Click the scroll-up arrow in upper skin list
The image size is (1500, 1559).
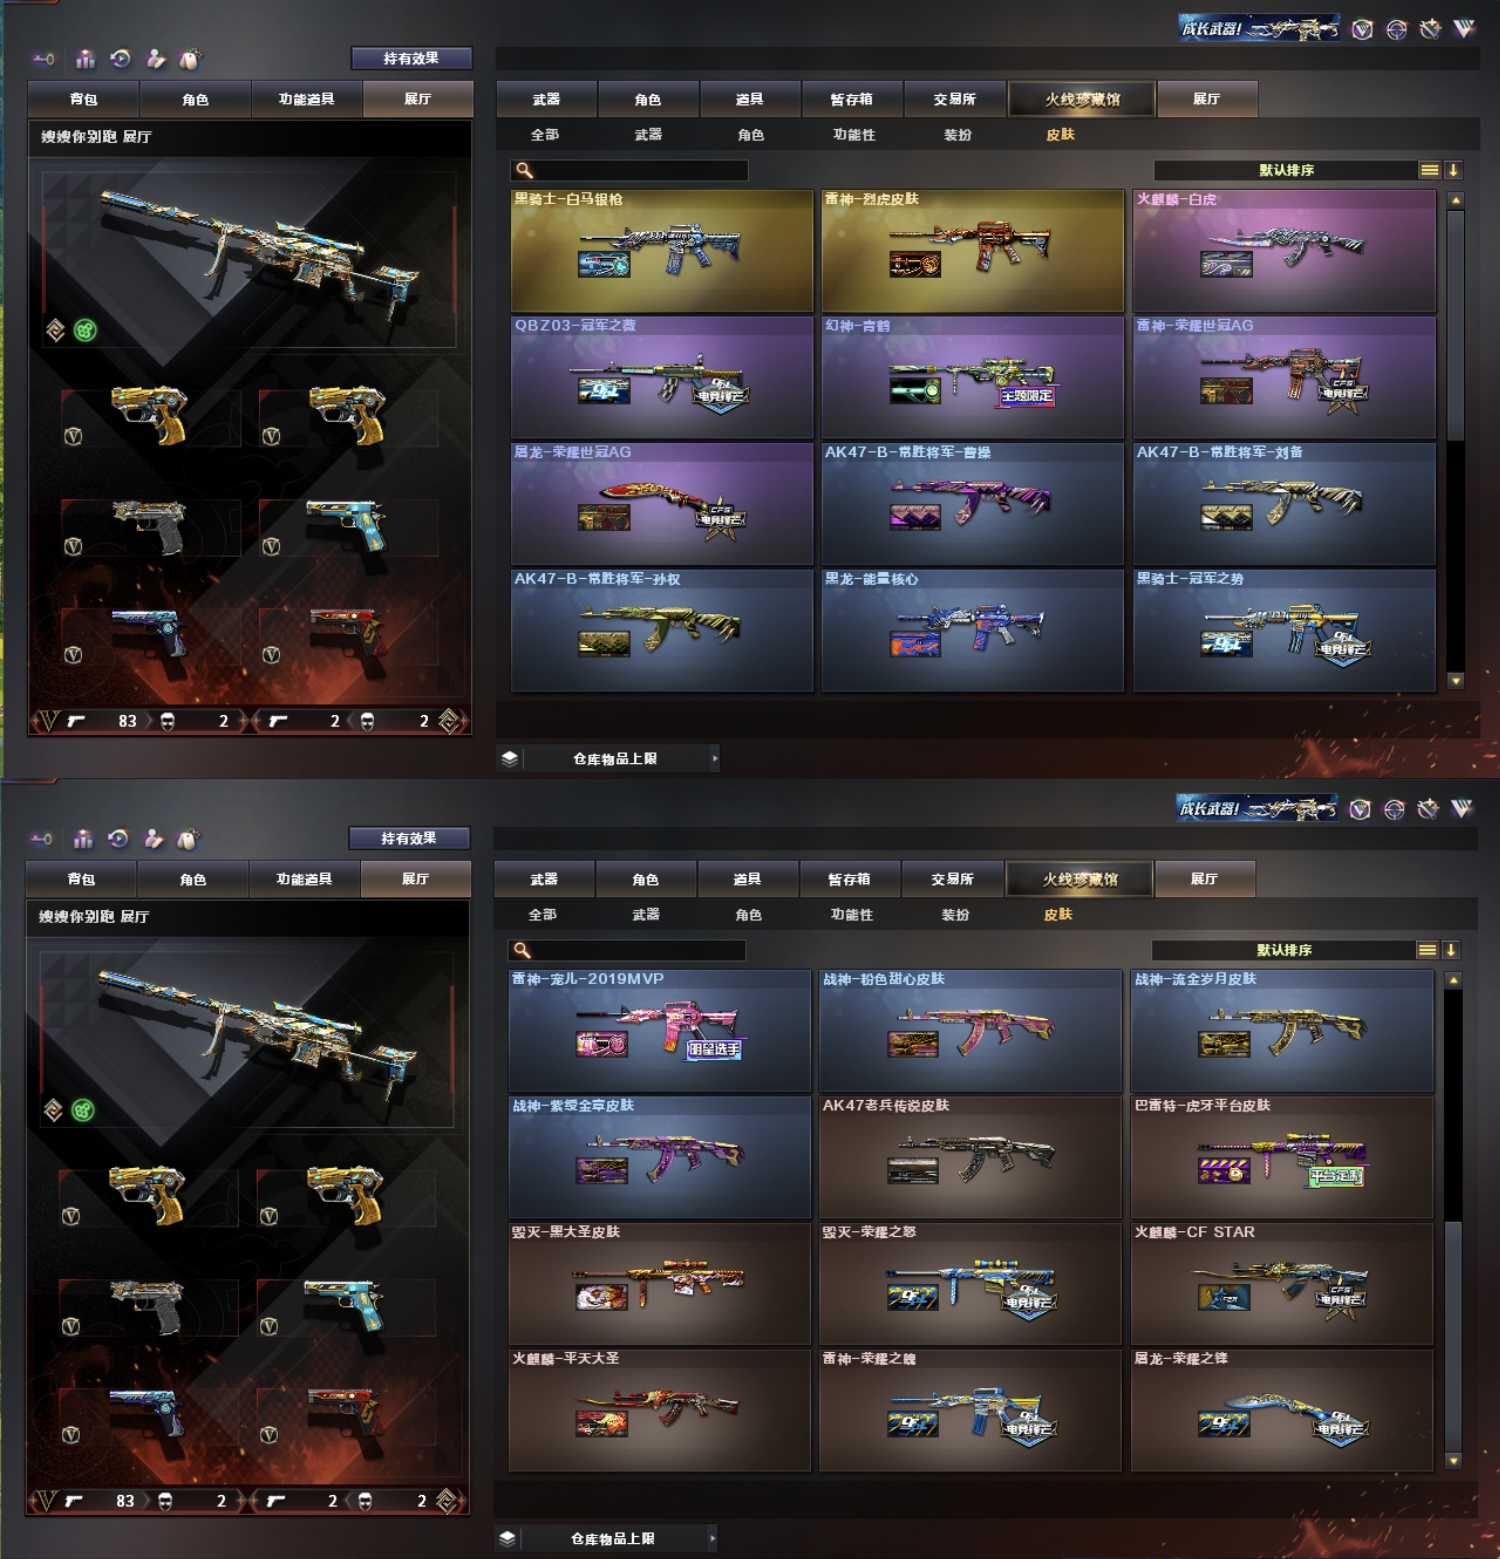coord(1456,200)
